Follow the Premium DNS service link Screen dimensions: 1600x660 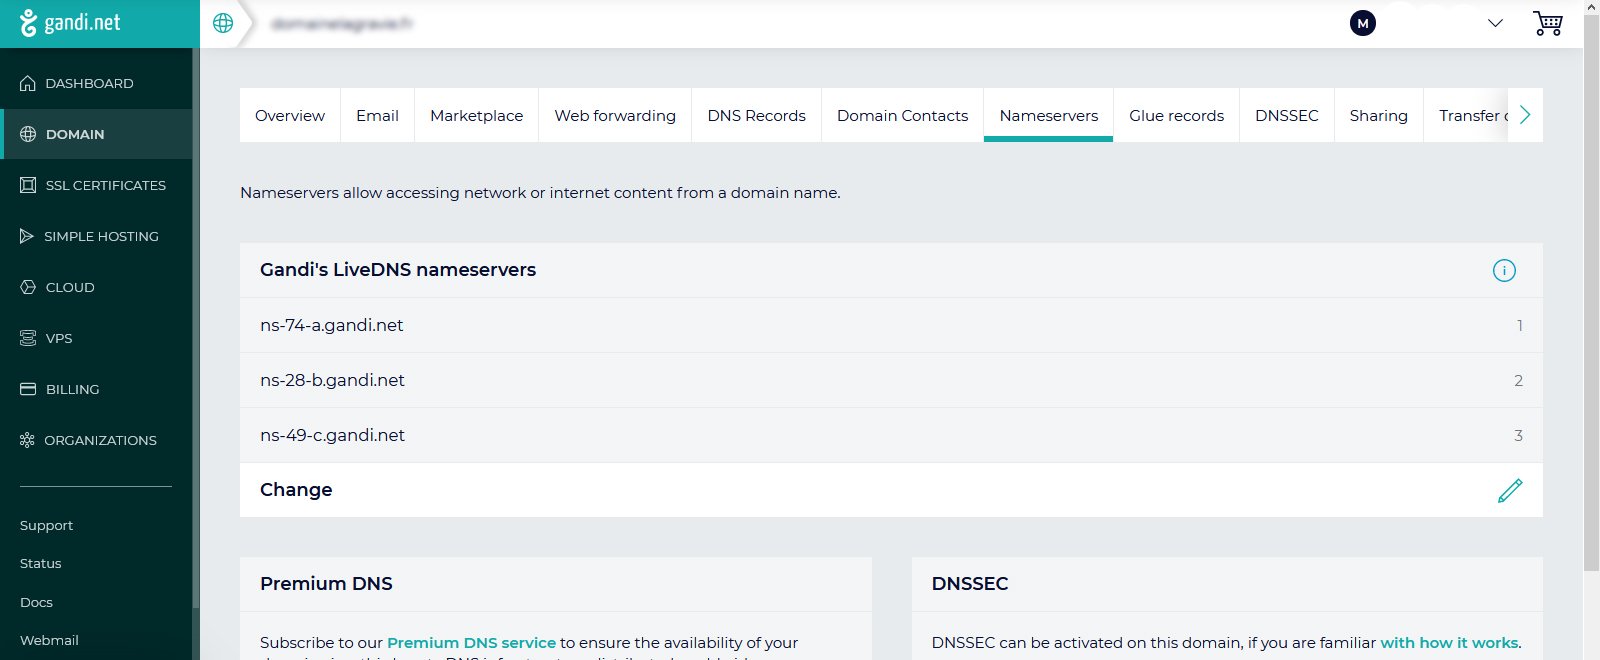(x=471, y=643)
